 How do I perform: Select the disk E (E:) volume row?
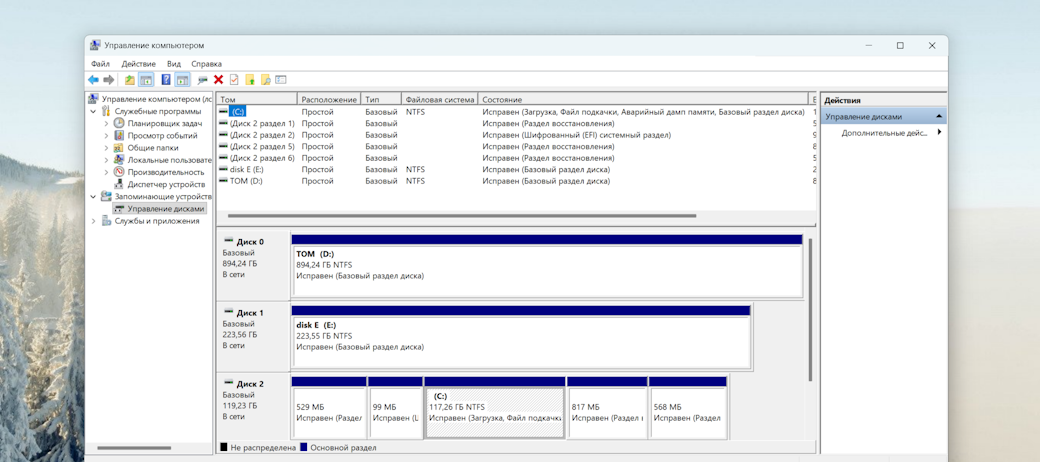click(x=516, y=169)
